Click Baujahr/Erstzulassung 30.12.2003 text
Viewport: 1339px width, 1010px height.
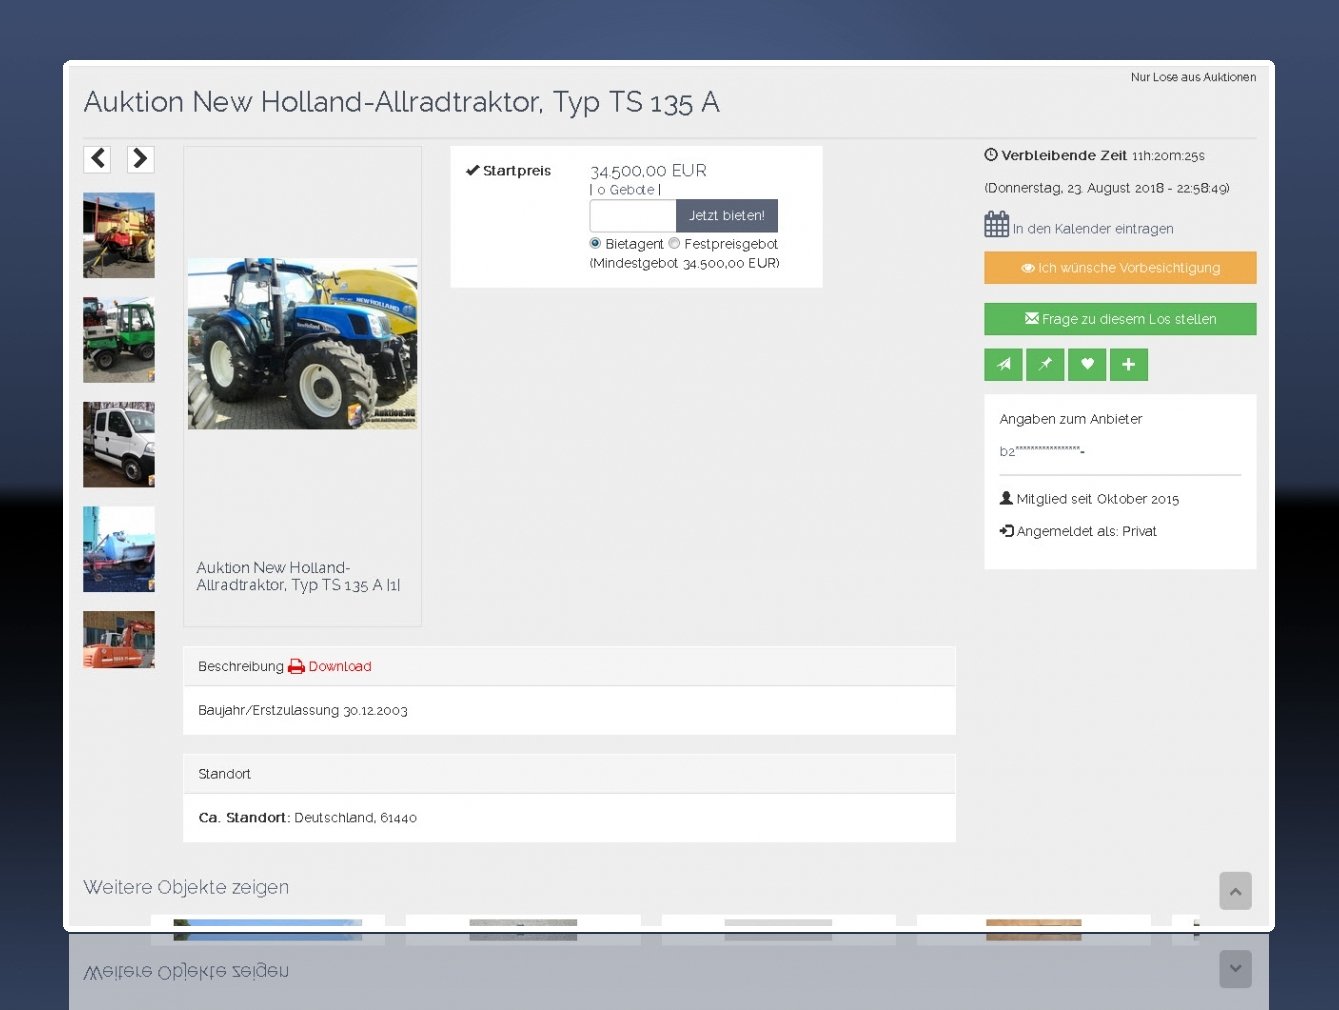click(x=303, y=710)
